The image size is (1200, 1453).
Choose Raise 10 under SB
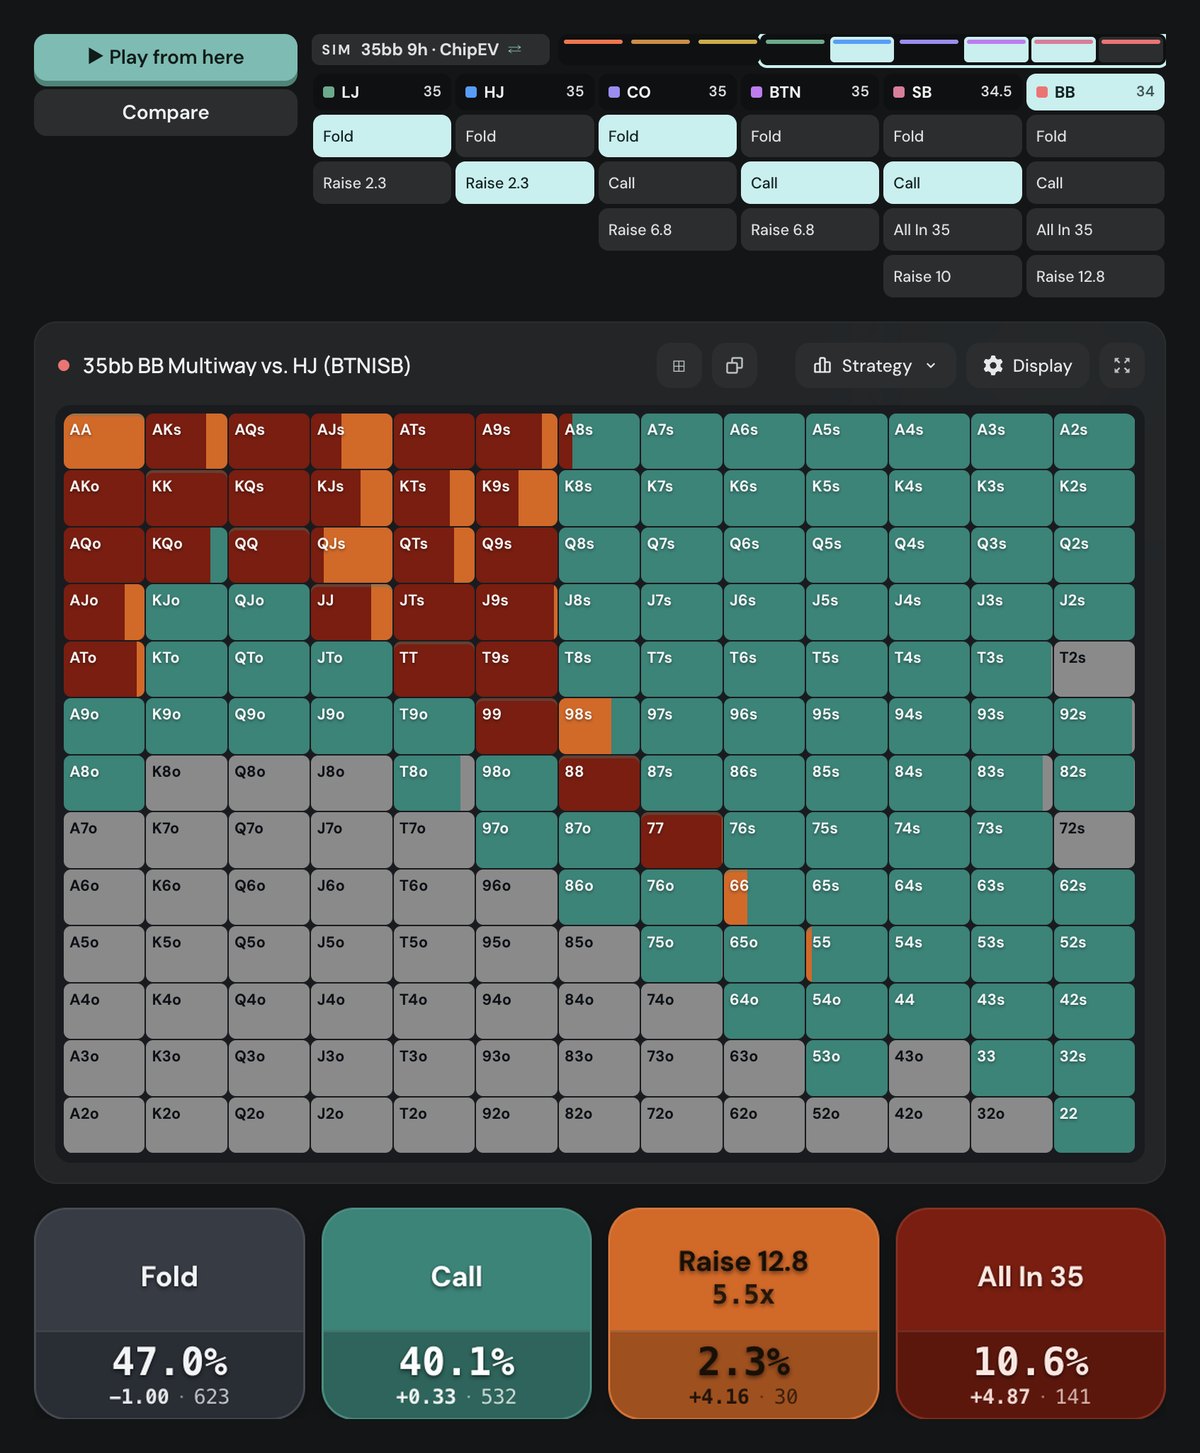coord(953,277)
